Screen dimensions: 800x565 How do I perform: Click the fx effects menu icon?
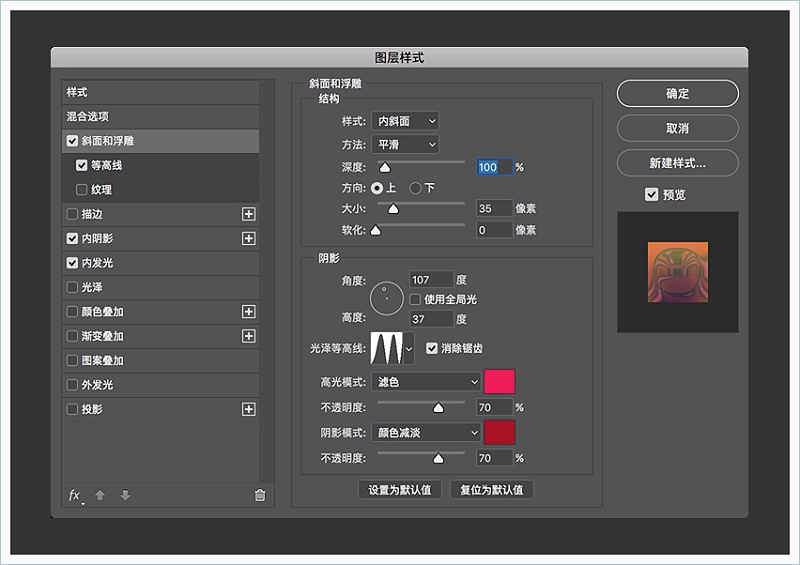[74, 495]
